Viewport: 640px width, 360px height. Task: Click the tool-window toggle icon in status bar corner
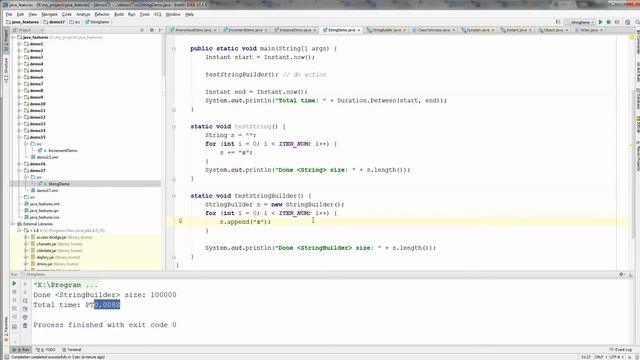click(6, 357)
